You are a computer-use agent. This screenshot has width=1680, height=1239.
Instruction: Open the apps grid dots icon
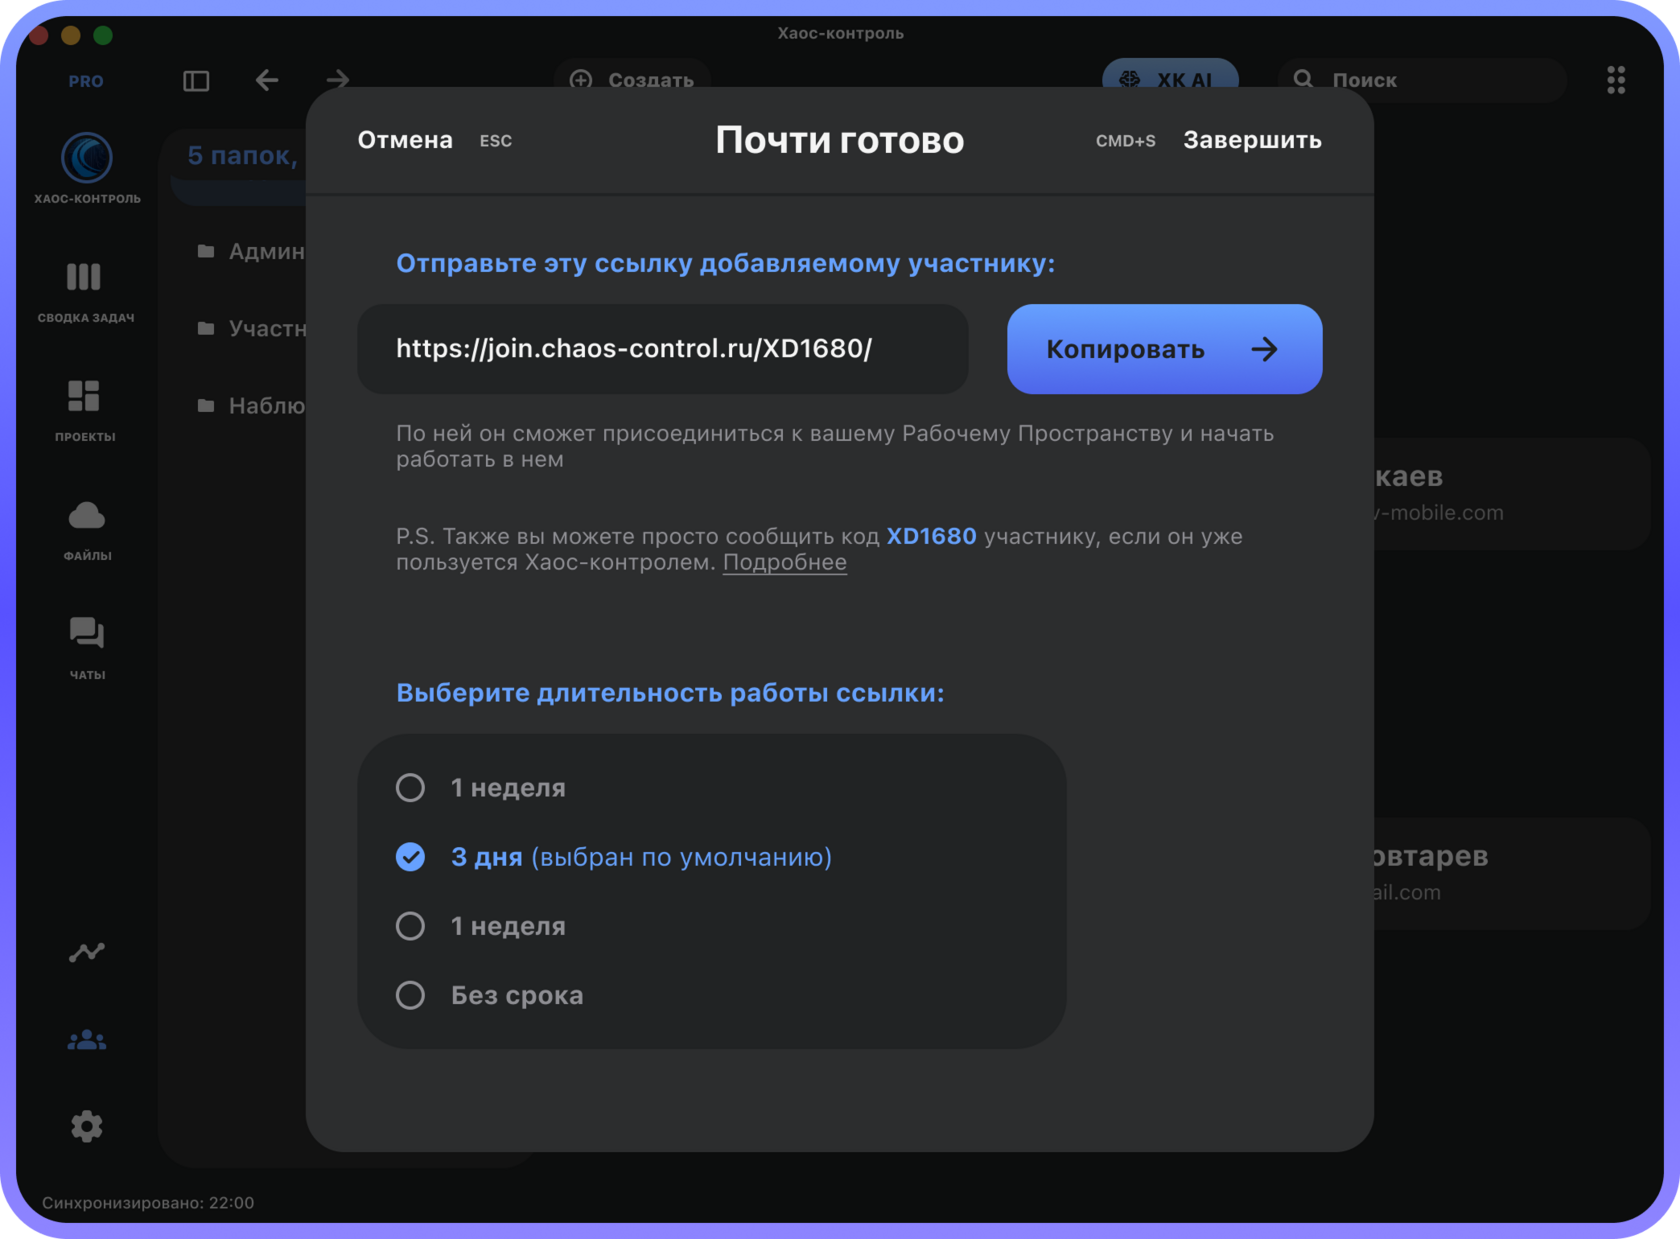1616,80
